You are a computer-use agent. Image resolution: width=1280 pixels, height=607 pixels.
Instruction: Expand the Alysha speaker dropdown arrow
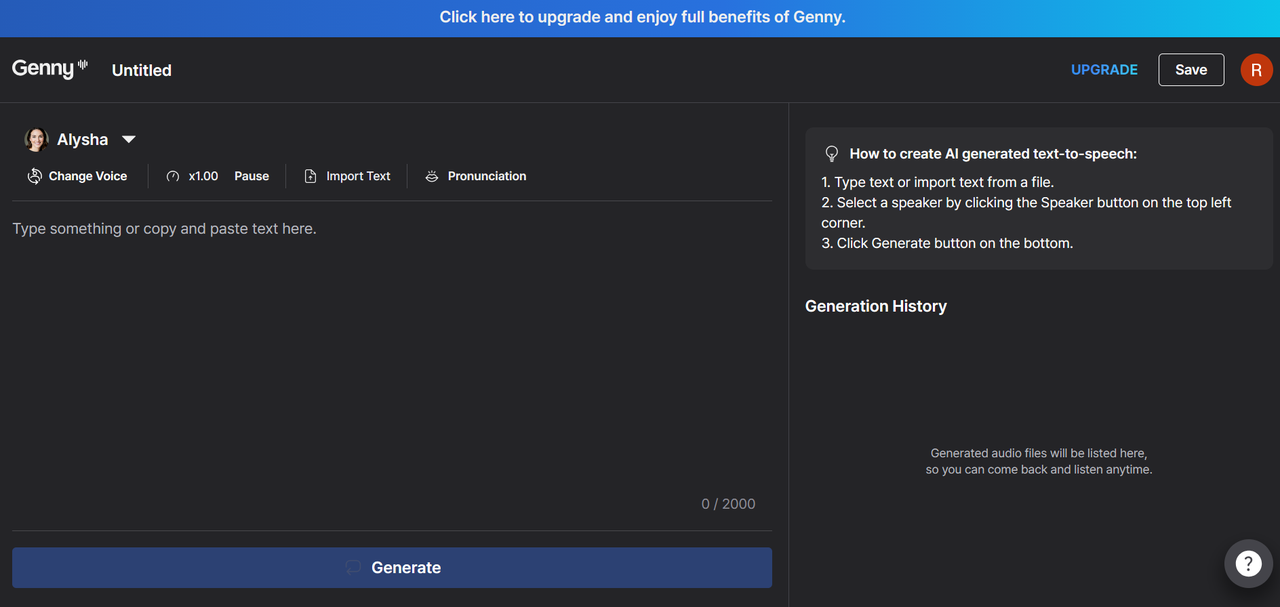coord(128,140)
